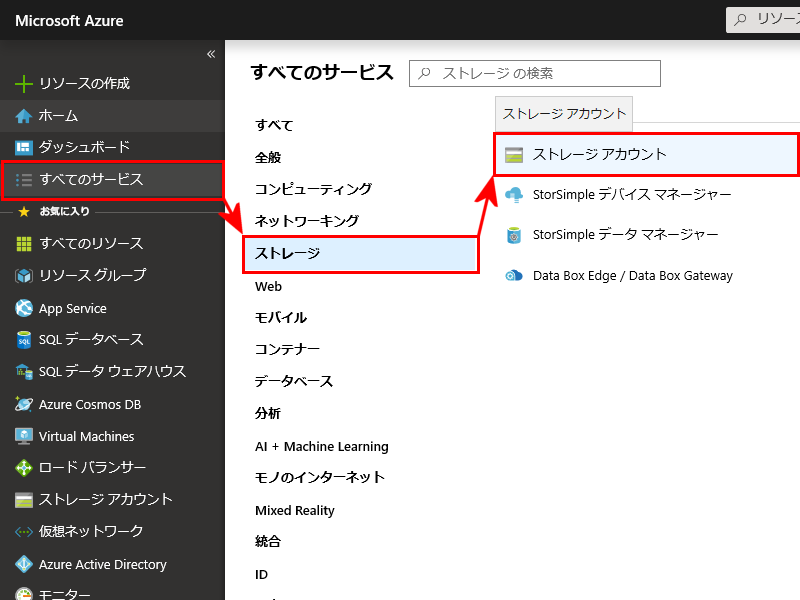Select the Mixed Reality category
The width and height of the screenshot is (800, 600).
point(295,511)
